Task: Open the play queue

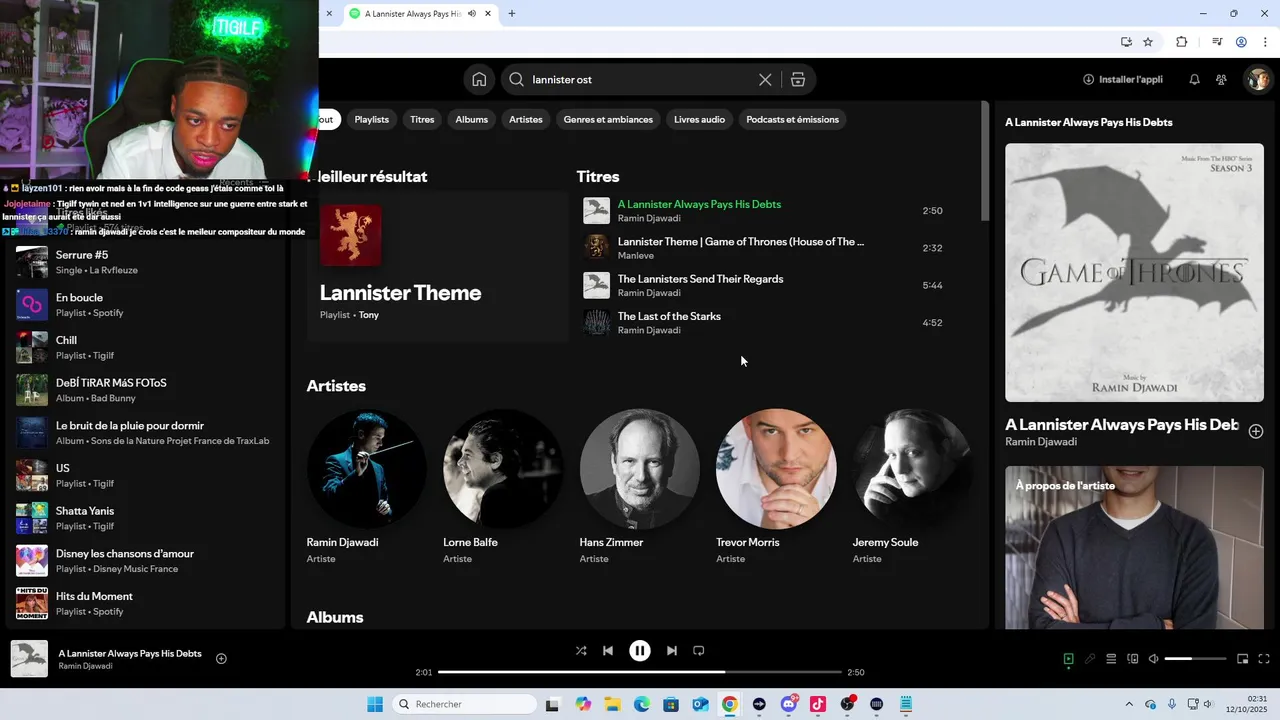Action: point(1111,659)
